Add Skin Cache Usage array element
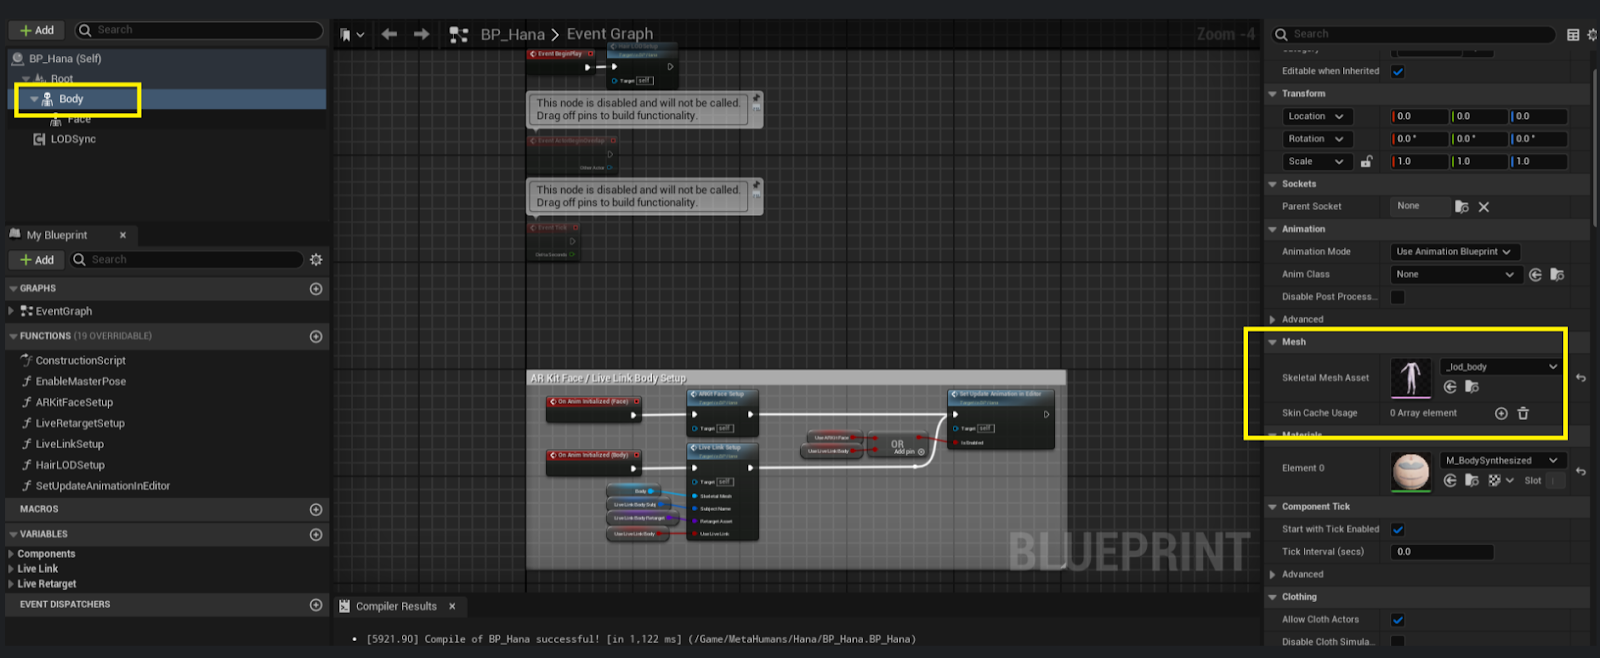 click(1501, 413)
